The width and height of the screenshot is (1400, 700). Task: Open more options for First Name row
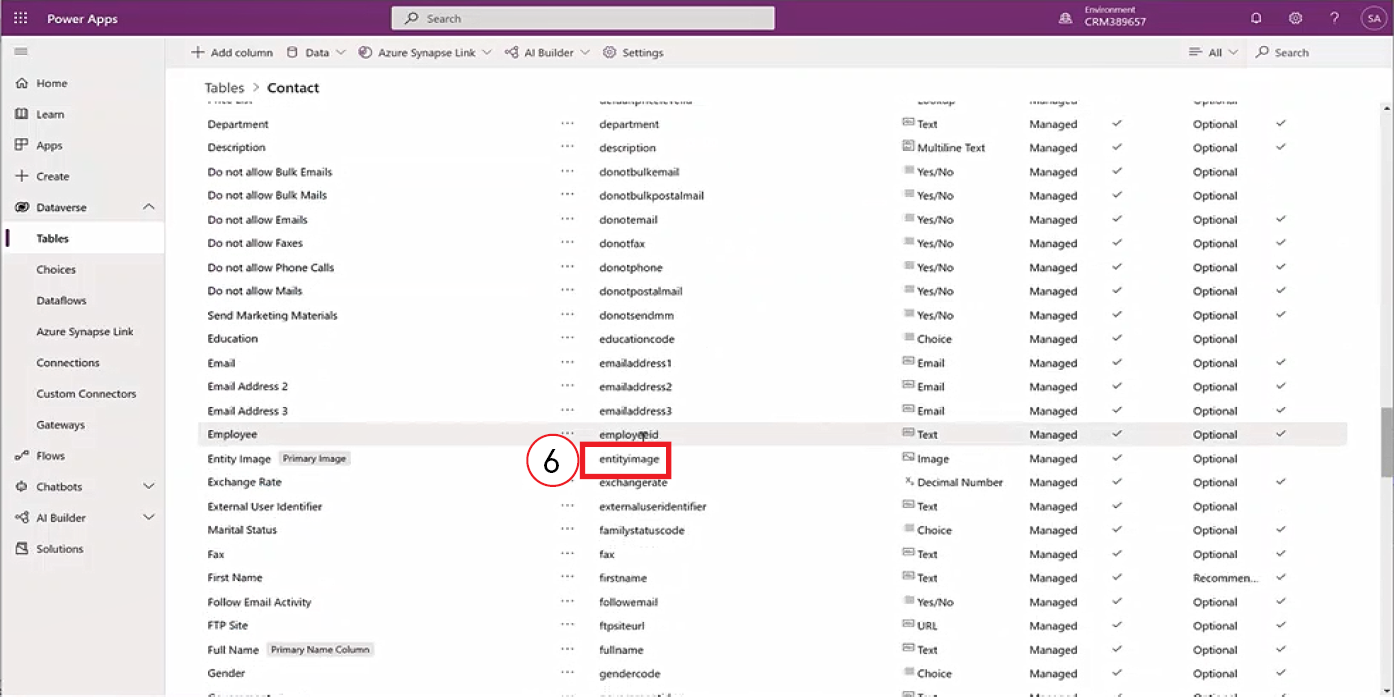568,577
